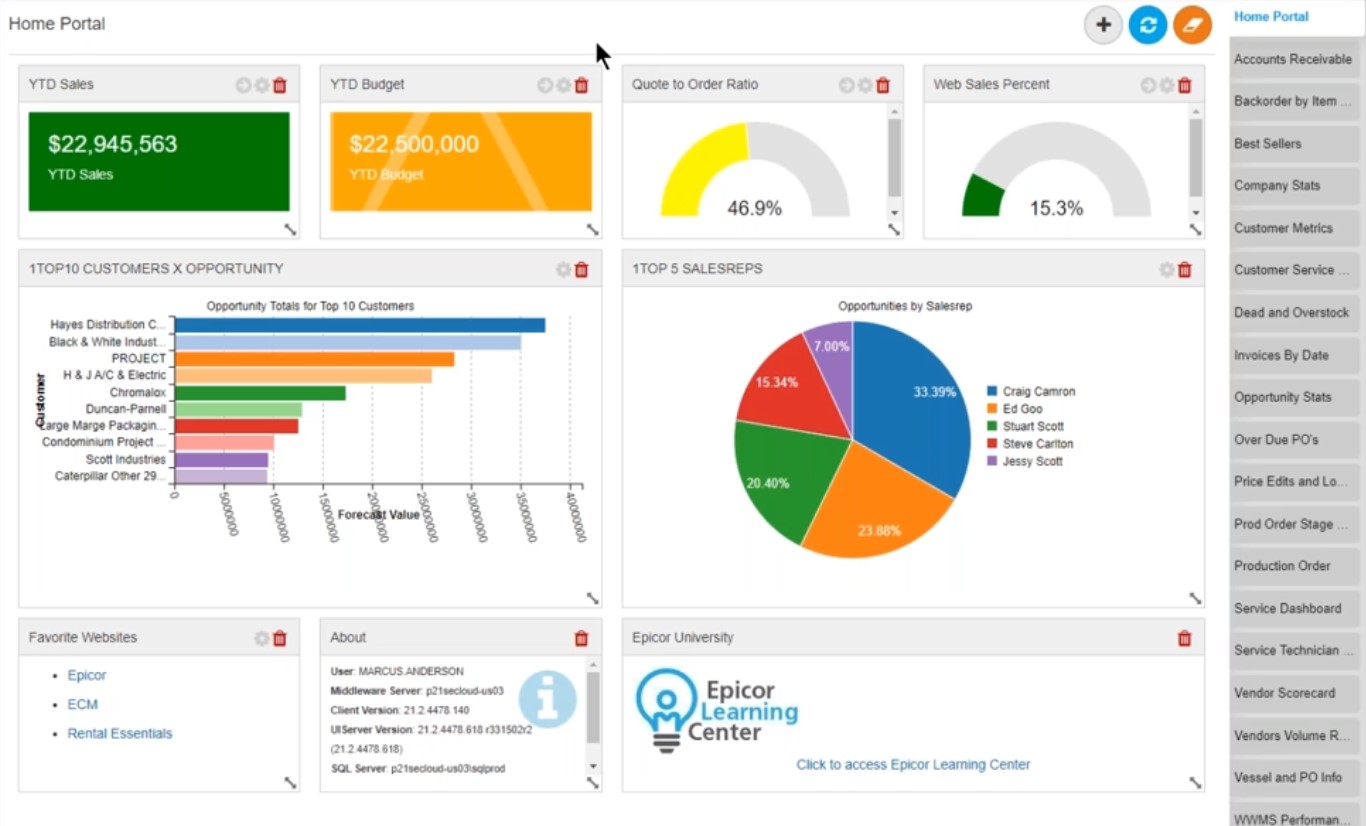Viewport: 1366px width, 826px height.
Task: Delete the Epicor University widget
Action: 1185,638
